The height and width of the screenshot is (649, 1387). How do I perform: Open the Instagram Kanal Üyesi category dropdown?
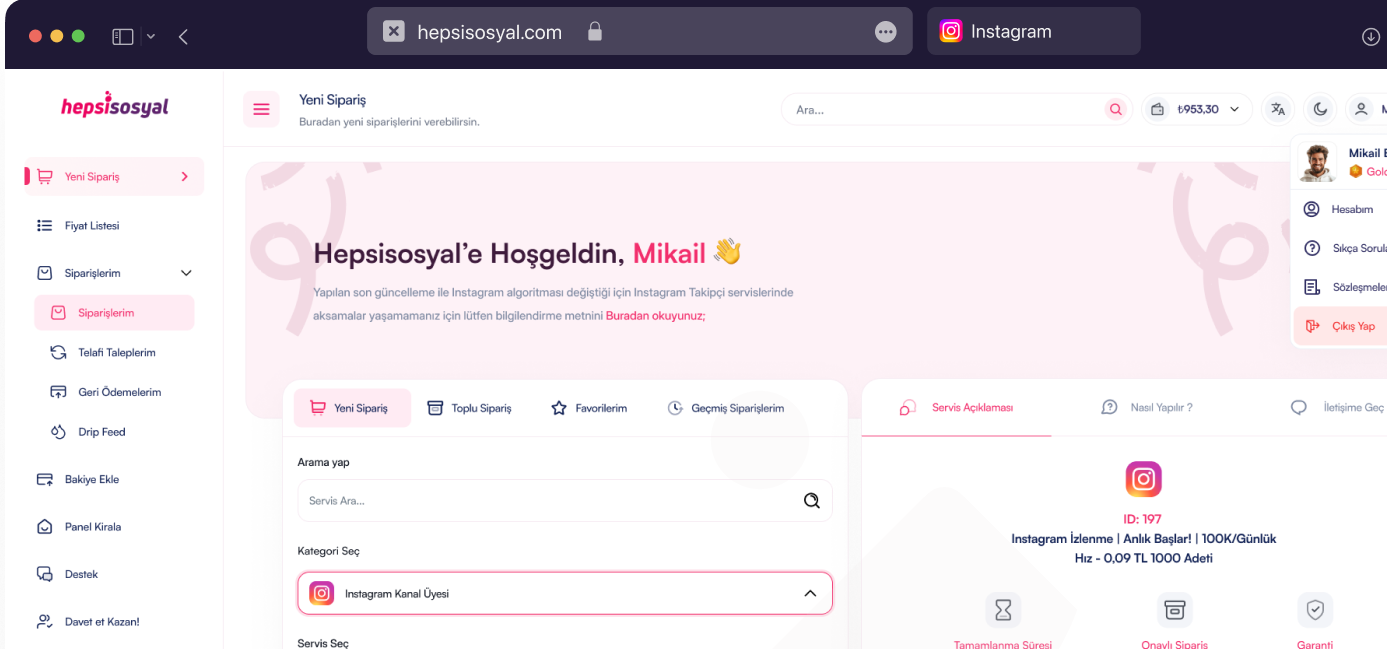[565, 593]
